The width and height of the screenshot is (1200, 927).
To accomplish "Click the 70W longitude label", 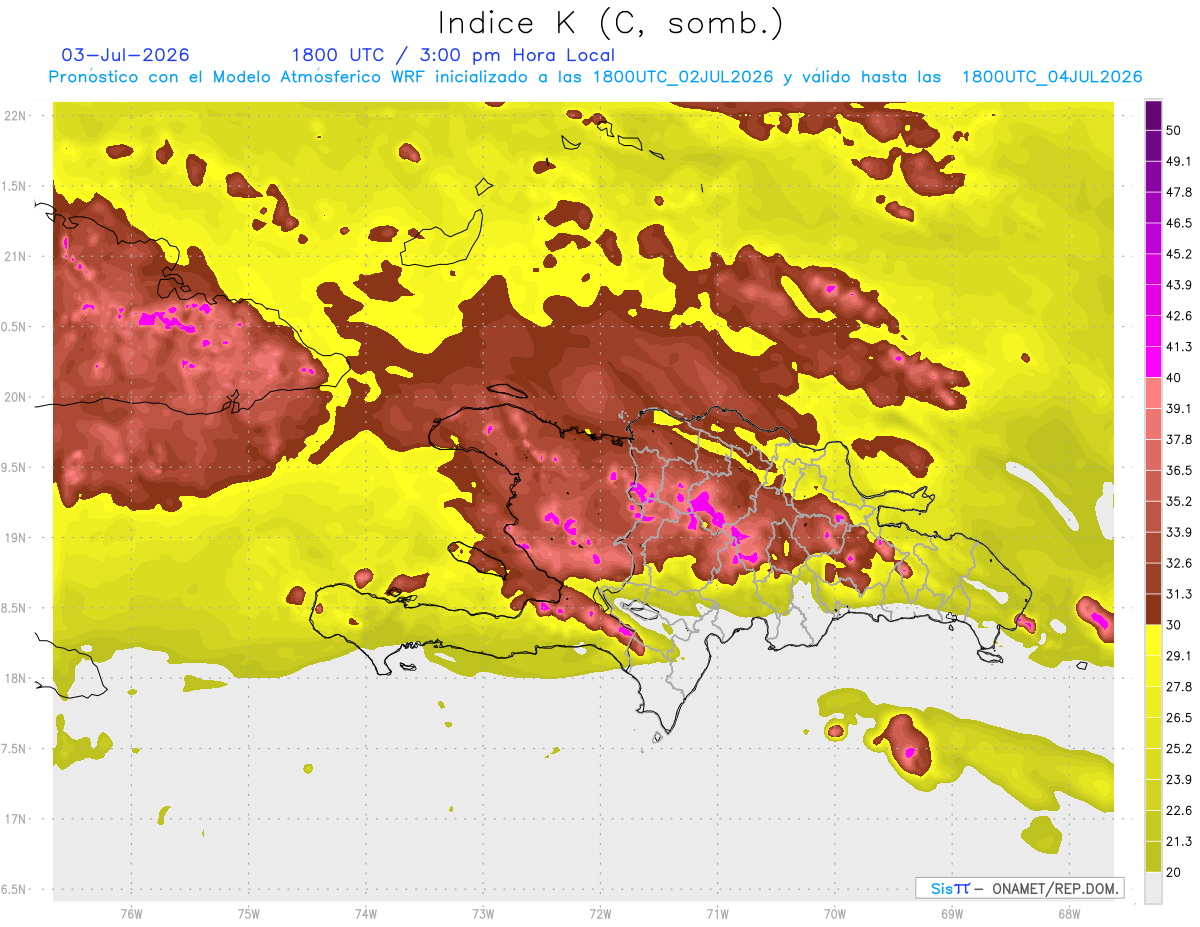I will tap(834, 913).
